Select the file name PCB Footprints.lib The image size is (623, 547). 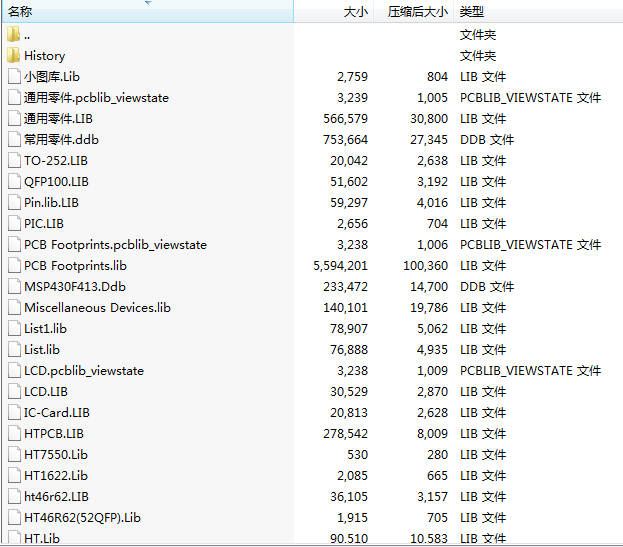(75, 265)
